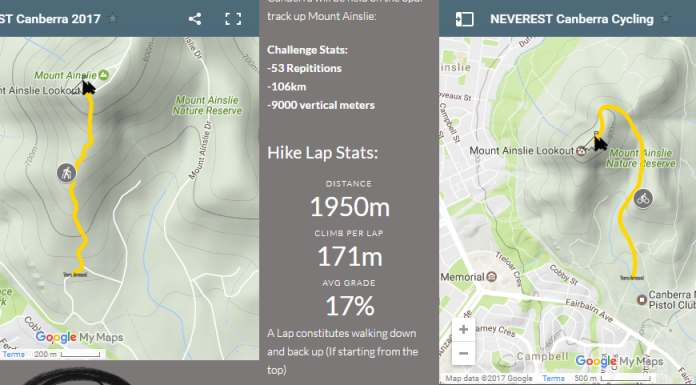Select the Mount Ainslie summit marker
The height and width of the screenshot is (385, 696).
[103, 75]
